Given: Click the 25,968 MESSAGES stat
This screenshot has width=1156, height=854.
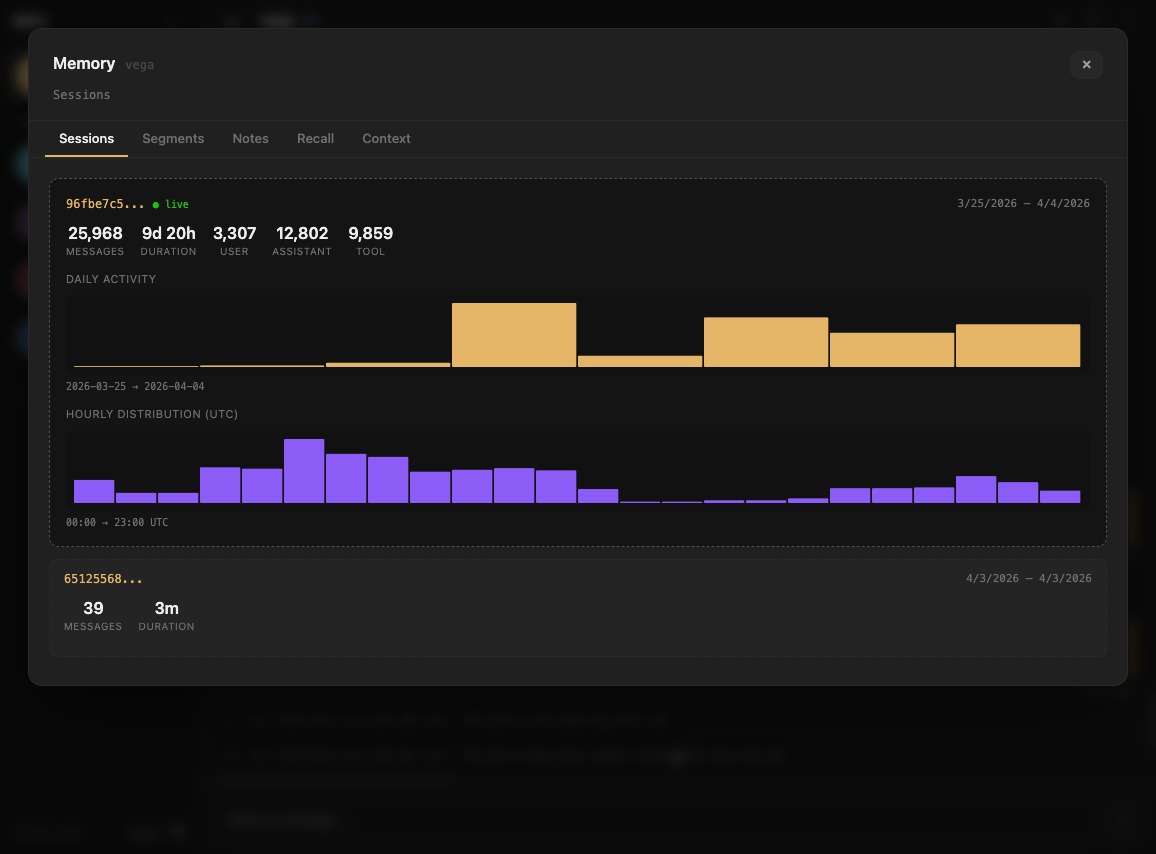Looking at the screenshot, I should (95, 240).
